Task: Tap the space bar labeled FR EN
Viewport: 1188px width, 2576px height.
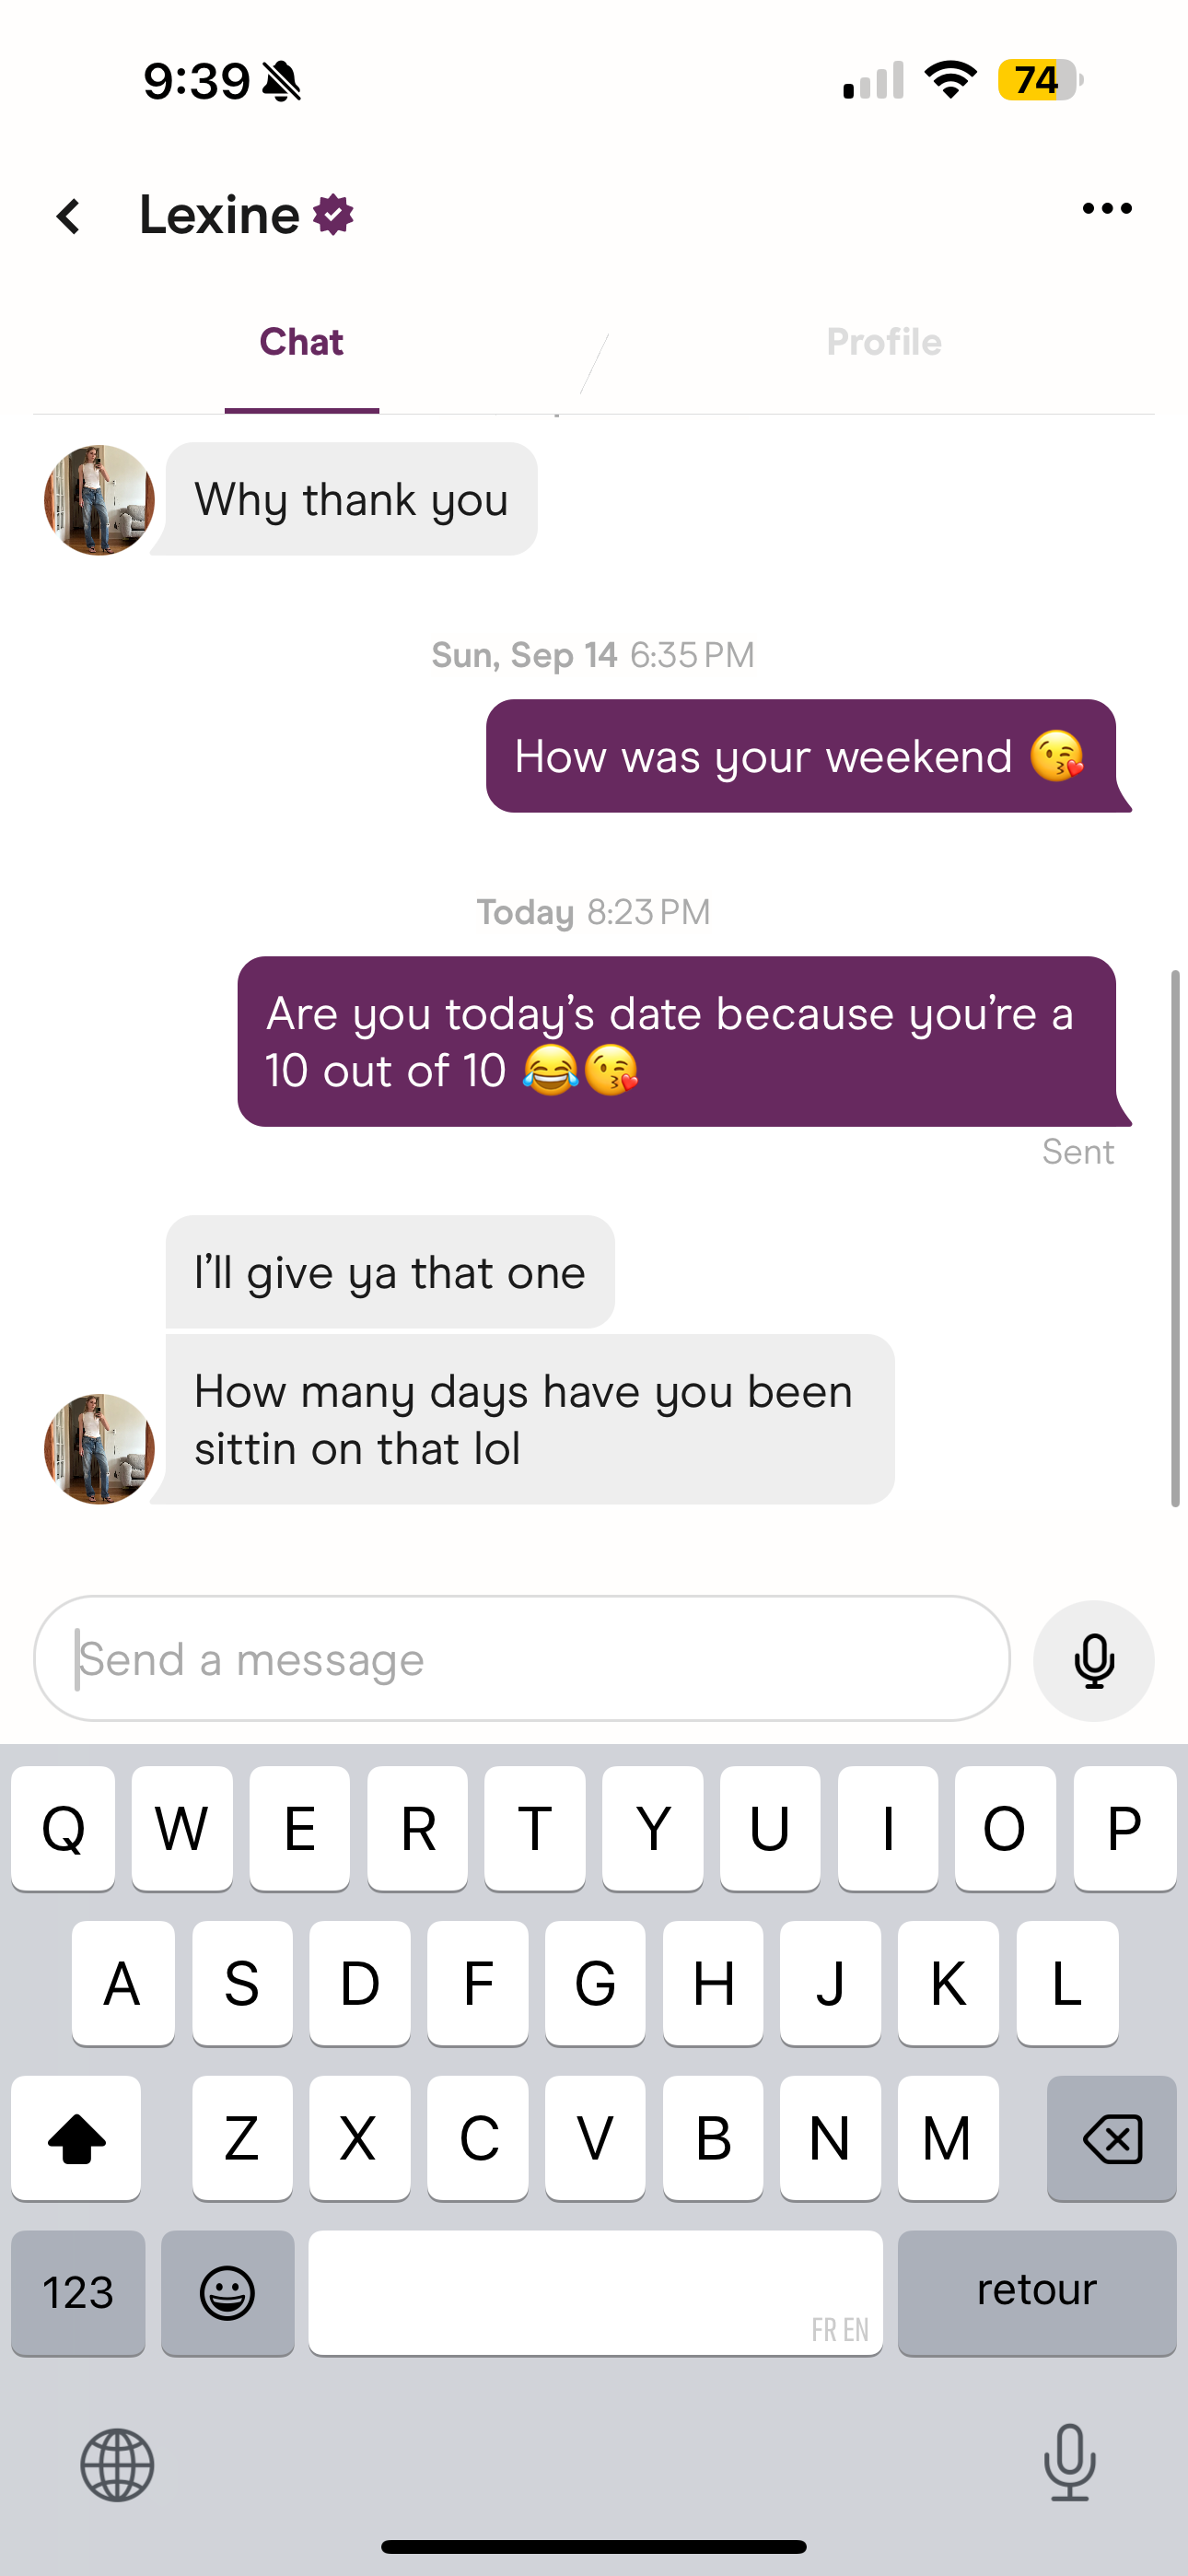Action: pyautogui.click(x=595, y=2292)
